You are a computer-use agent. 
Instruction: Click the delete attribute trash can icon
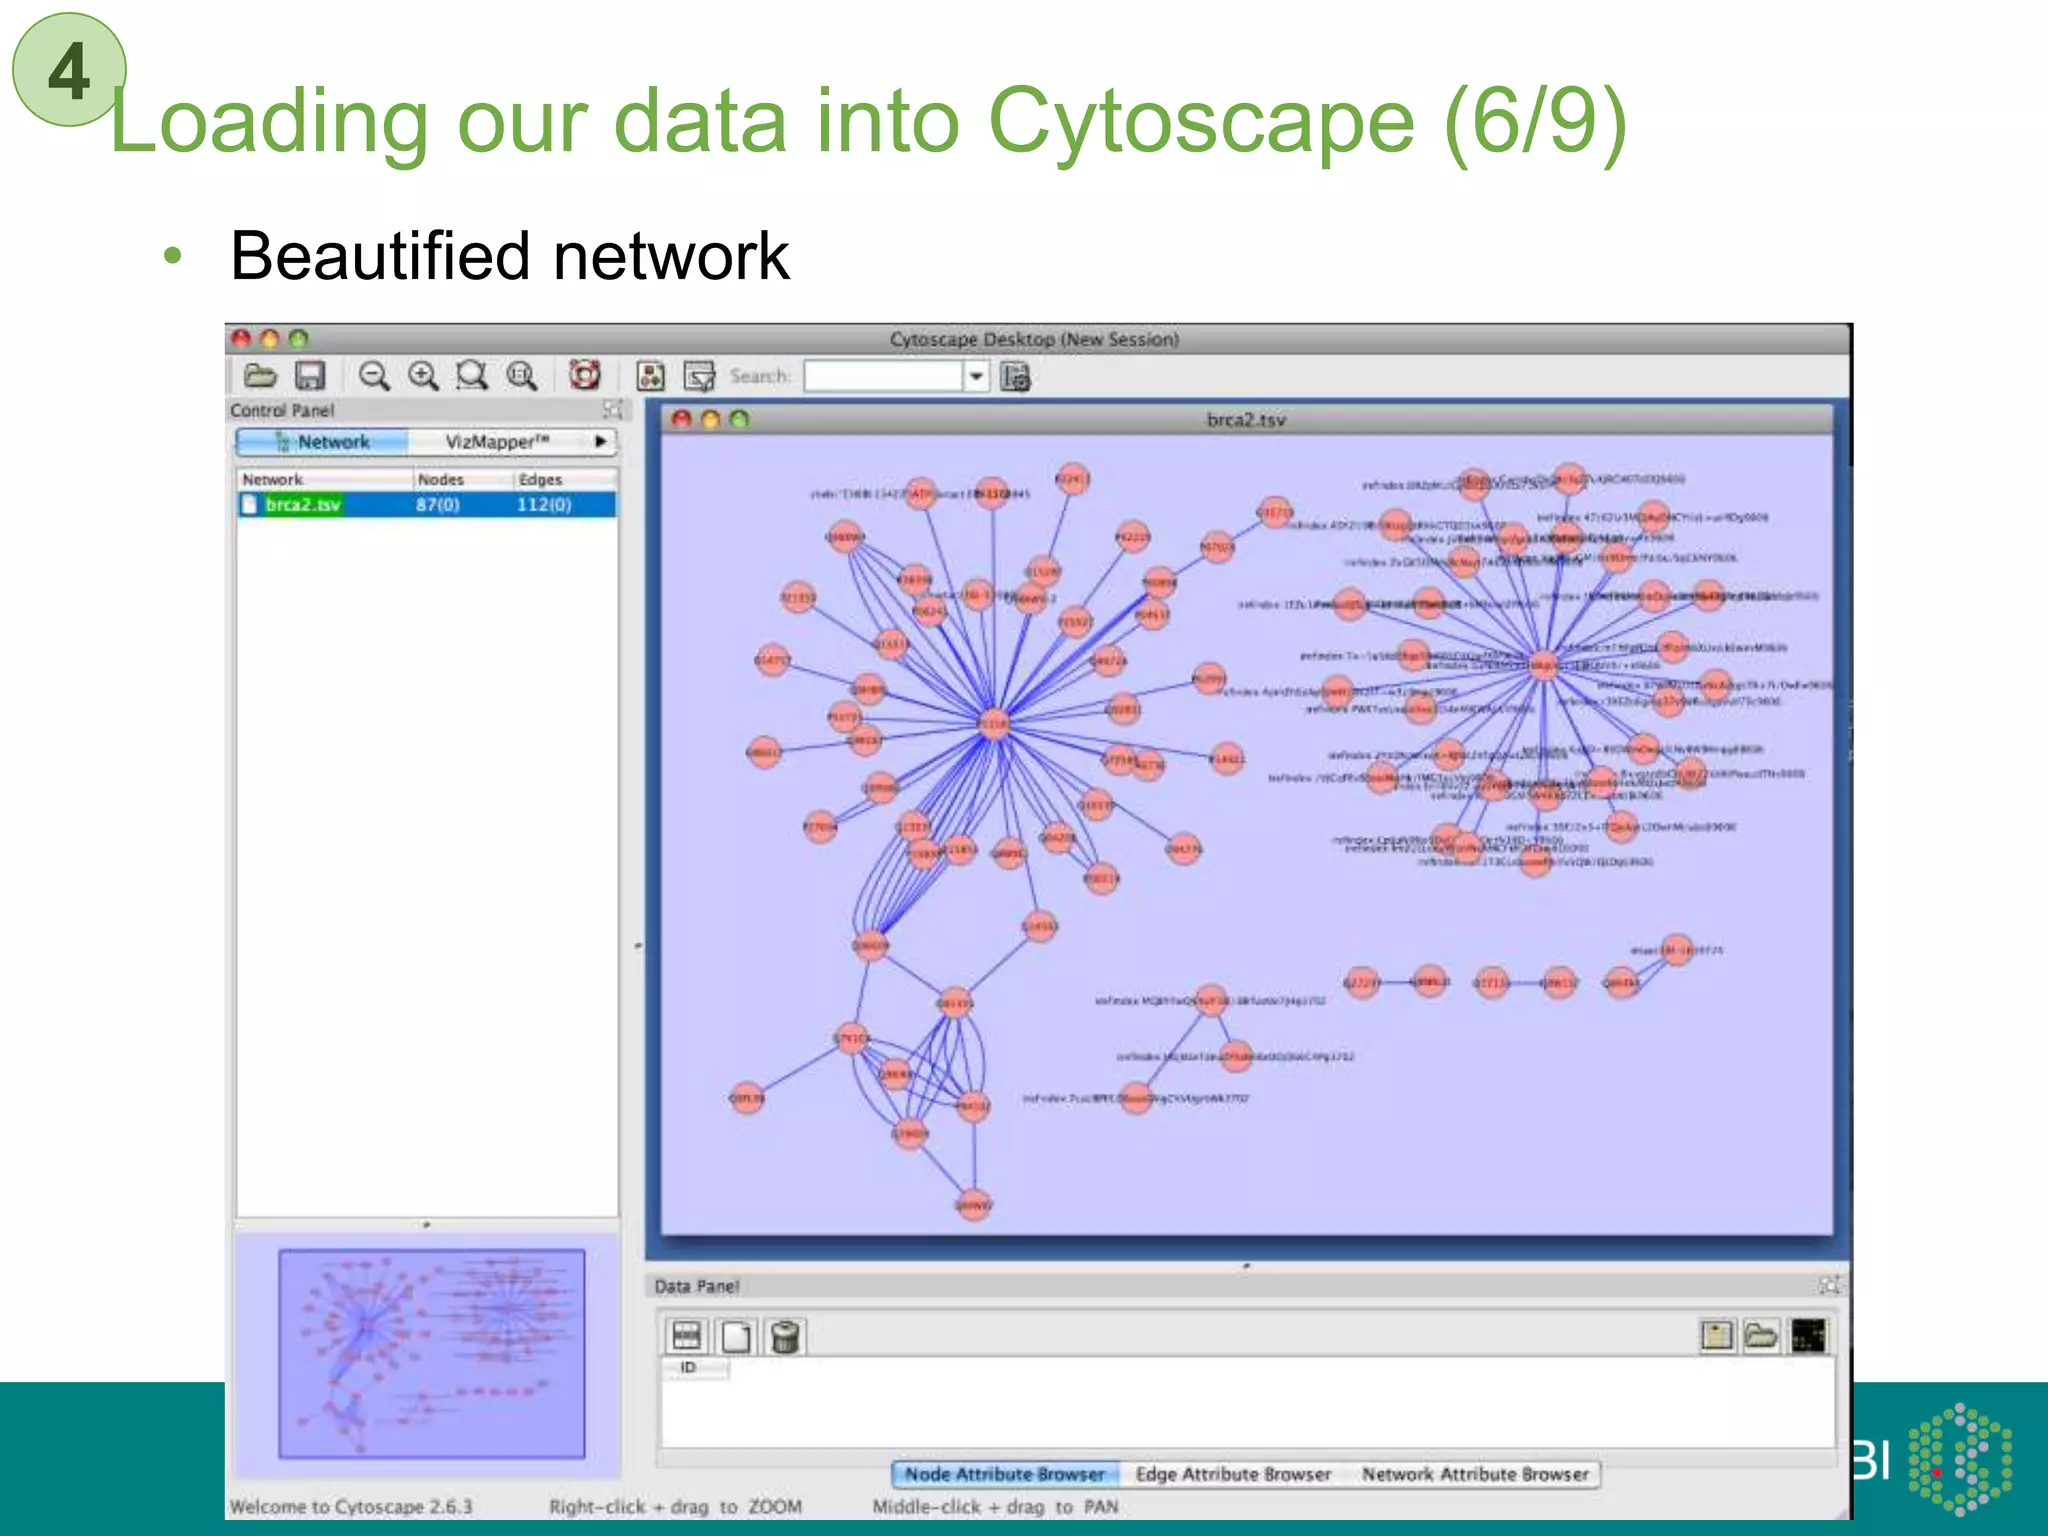[x=785, y=1336]
